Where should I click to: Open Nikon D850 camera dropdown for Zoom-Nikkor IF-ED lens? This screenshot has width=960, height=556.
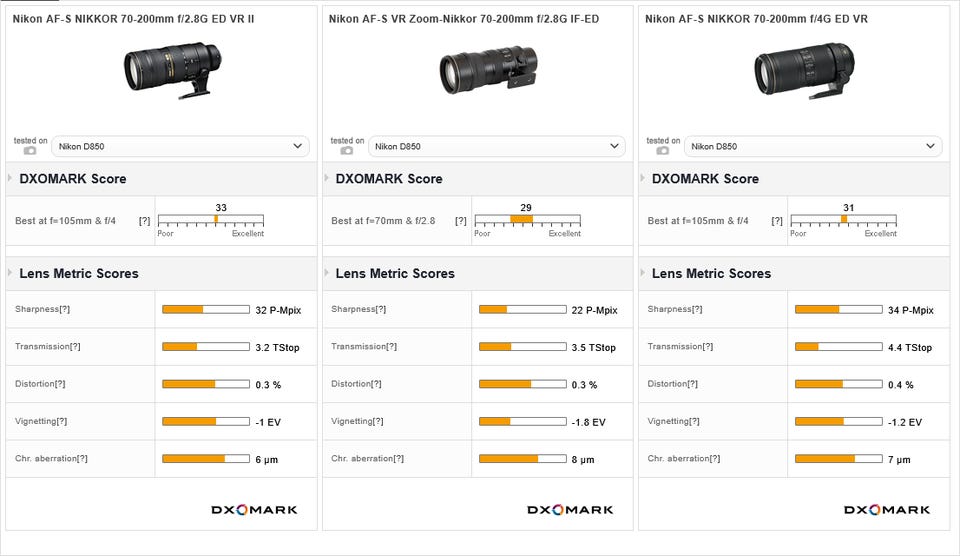click(496, 146)
